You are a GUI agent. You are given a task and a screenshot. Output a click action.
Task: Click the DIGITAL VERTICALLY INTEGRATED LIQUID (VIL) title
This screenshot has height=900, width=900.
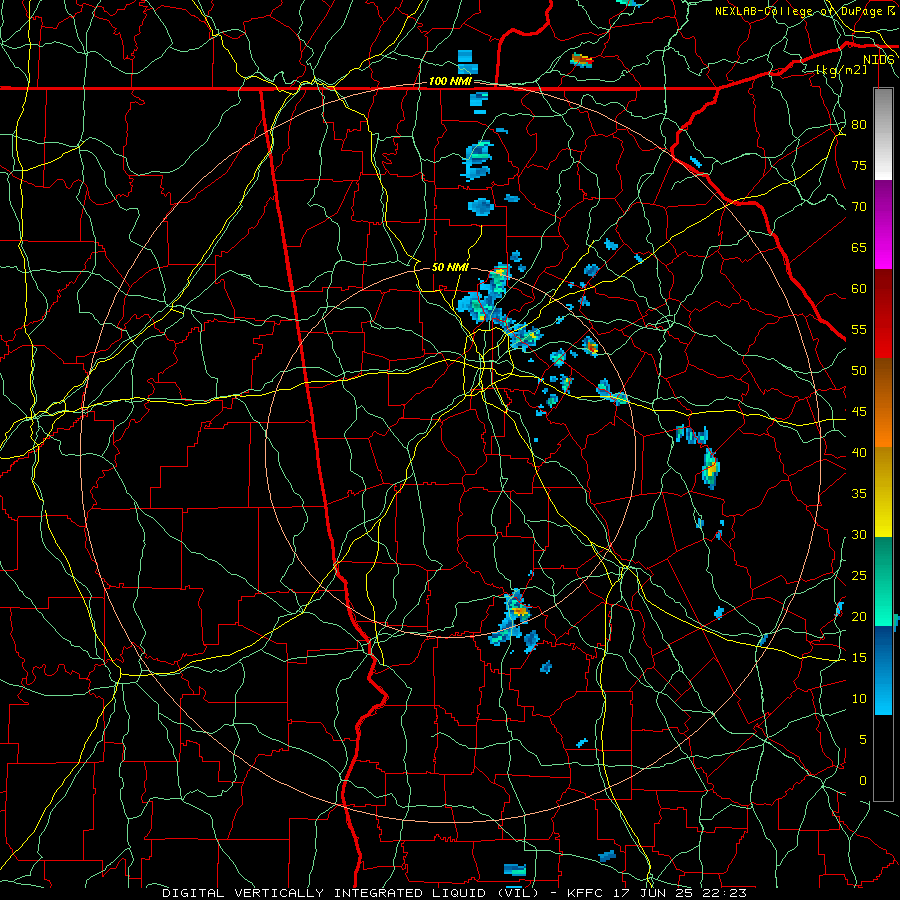click(350, 893)
